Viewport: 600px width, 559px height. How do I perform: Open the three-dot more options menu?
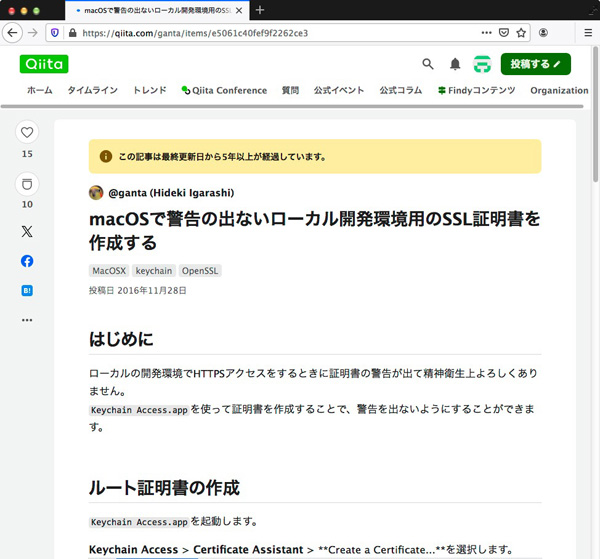(27, 320)
